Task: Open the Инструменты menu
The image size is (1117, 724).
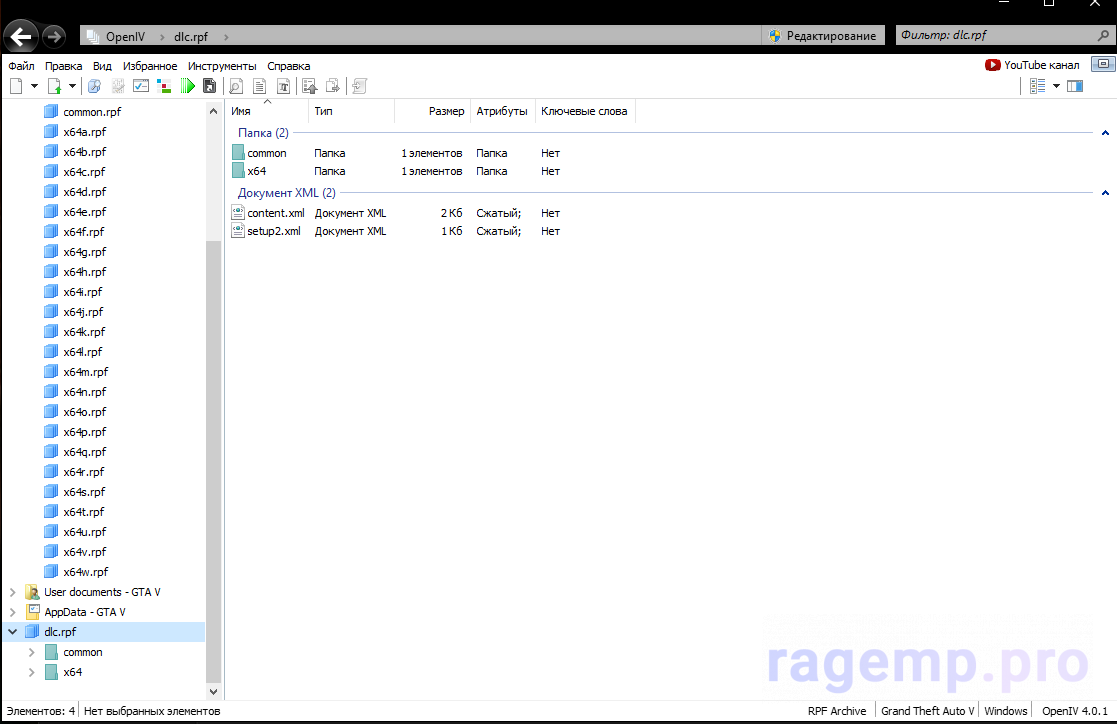Action: tap(222, 66)
